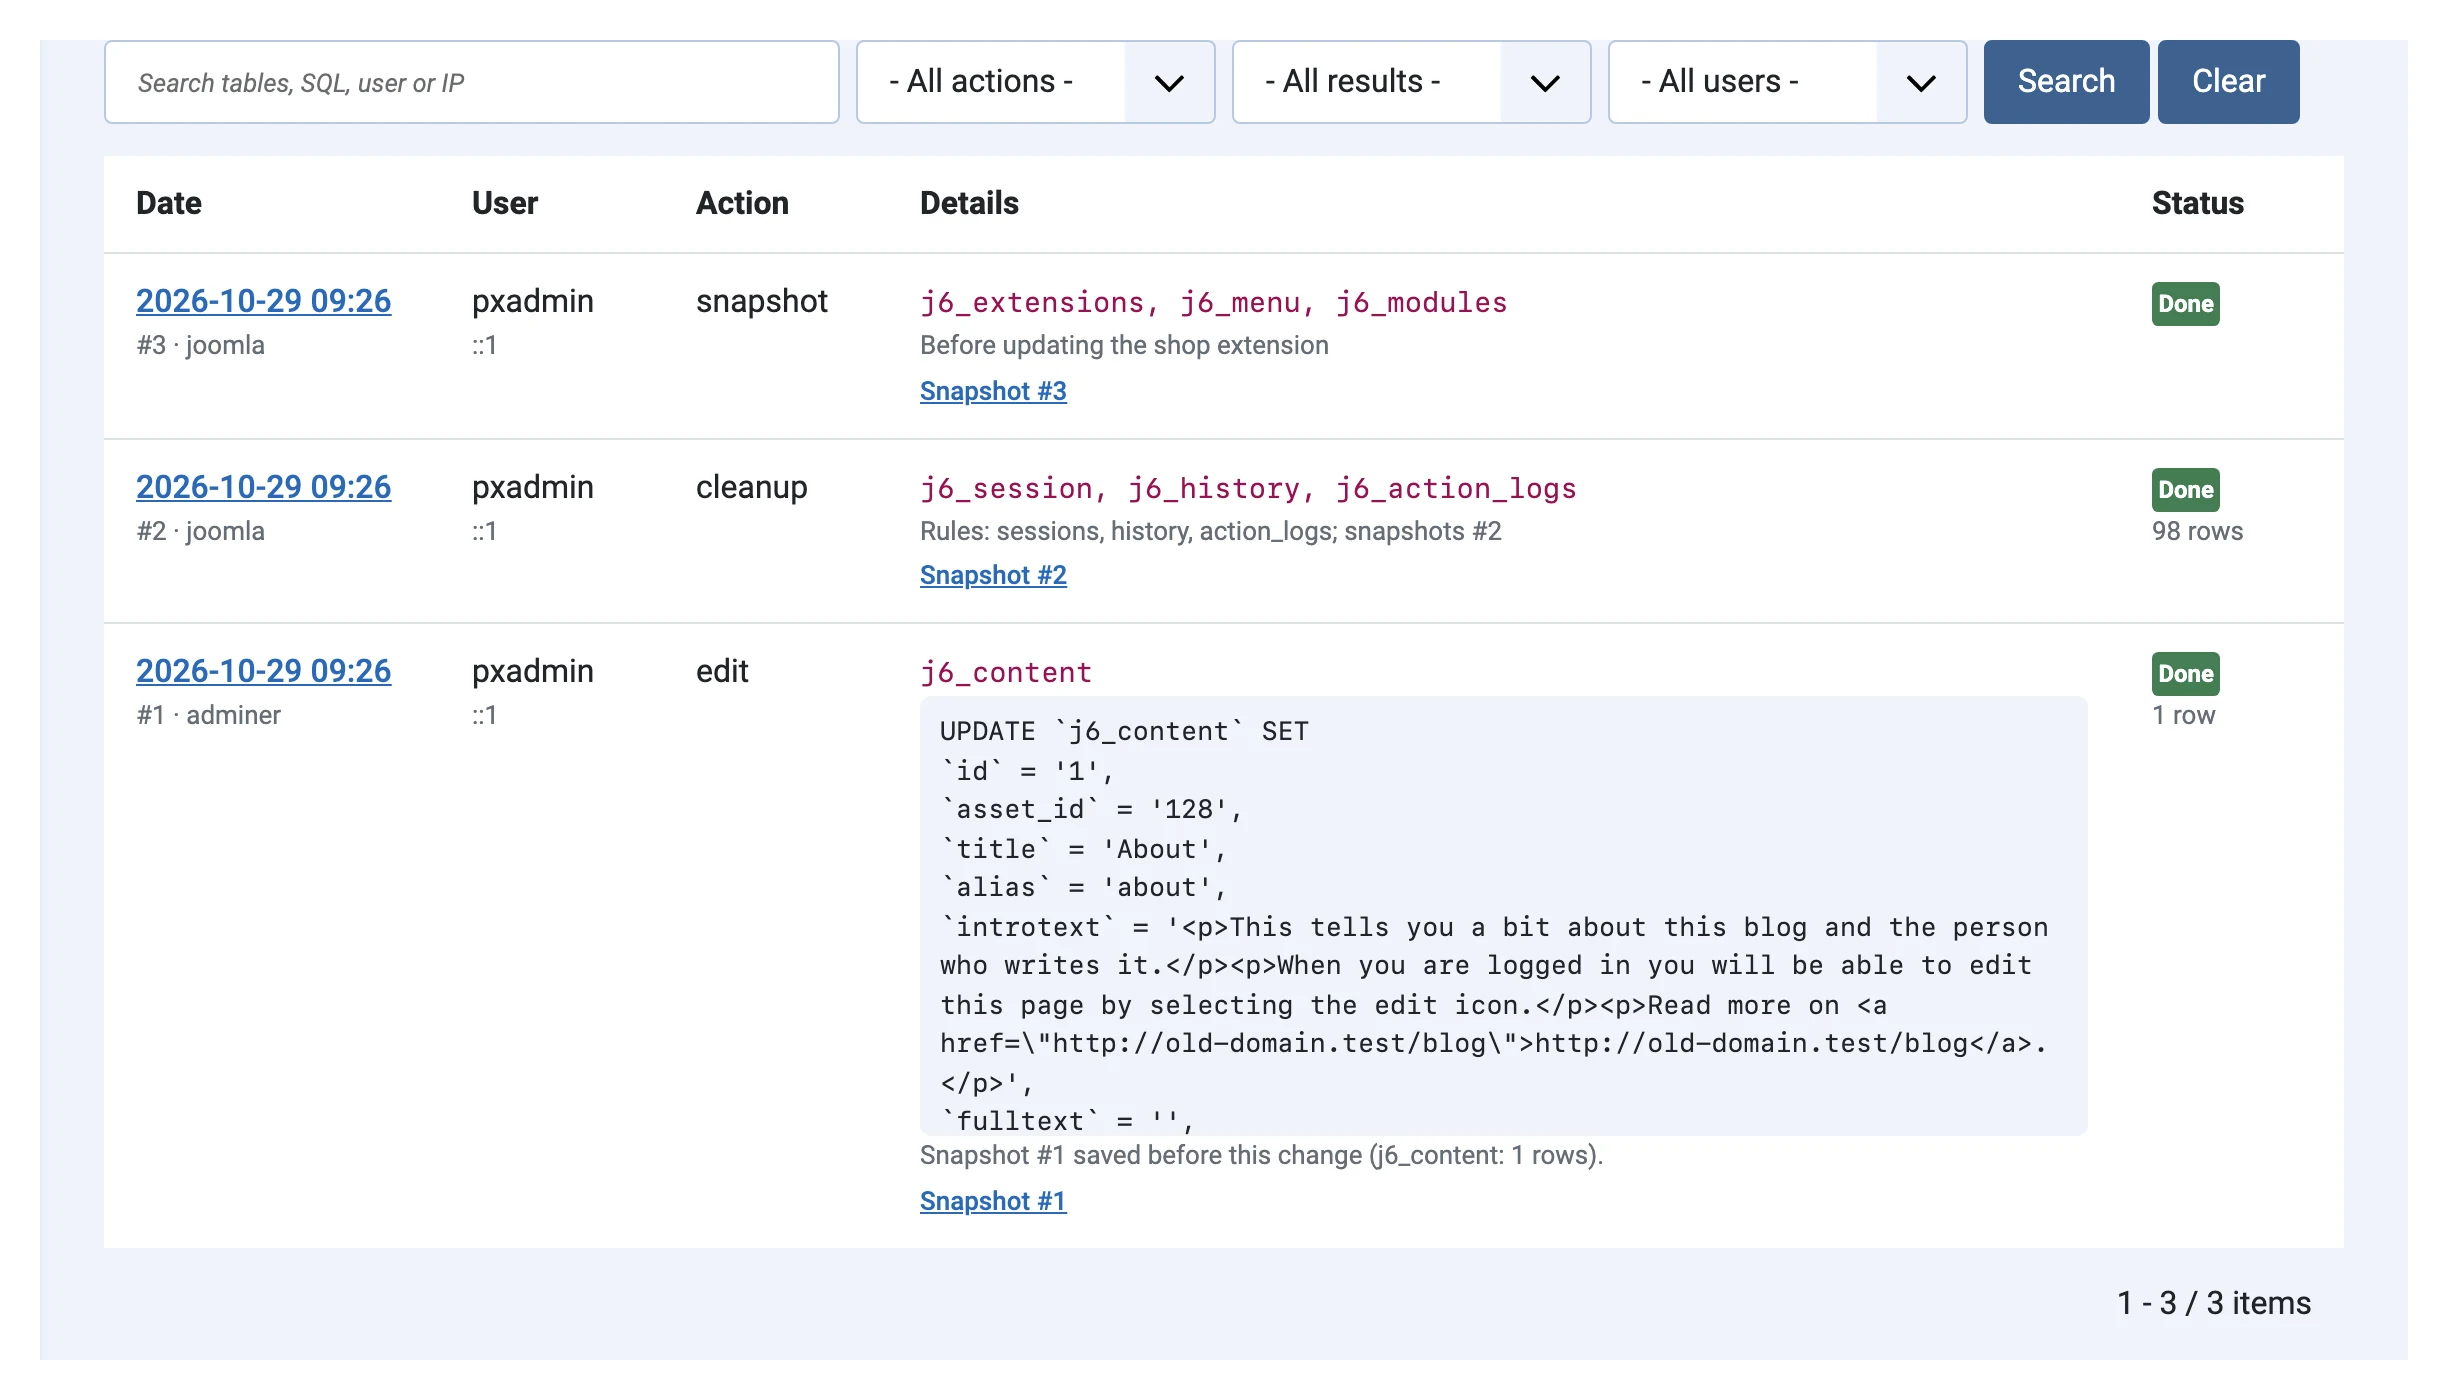
Task: Click the User column header
Action: 505,203
